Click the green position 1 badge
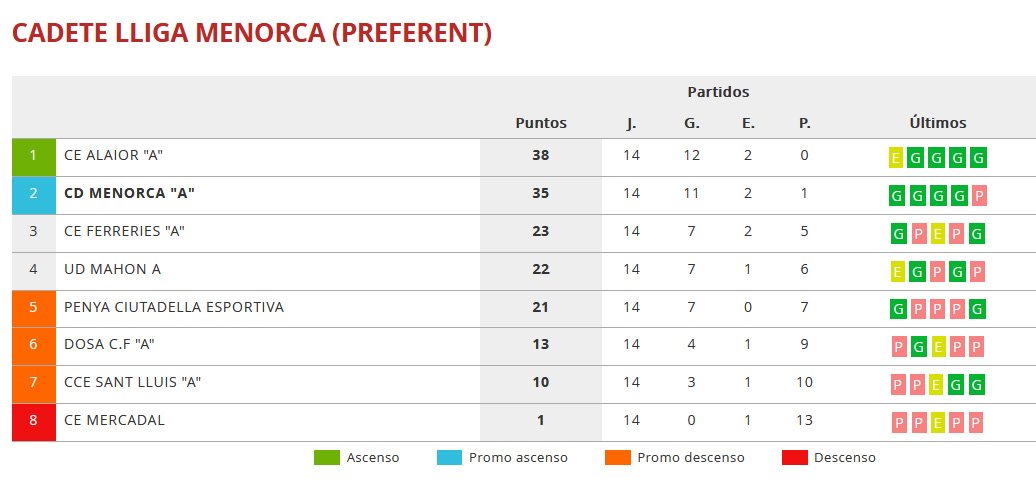 tap(33, 157)
